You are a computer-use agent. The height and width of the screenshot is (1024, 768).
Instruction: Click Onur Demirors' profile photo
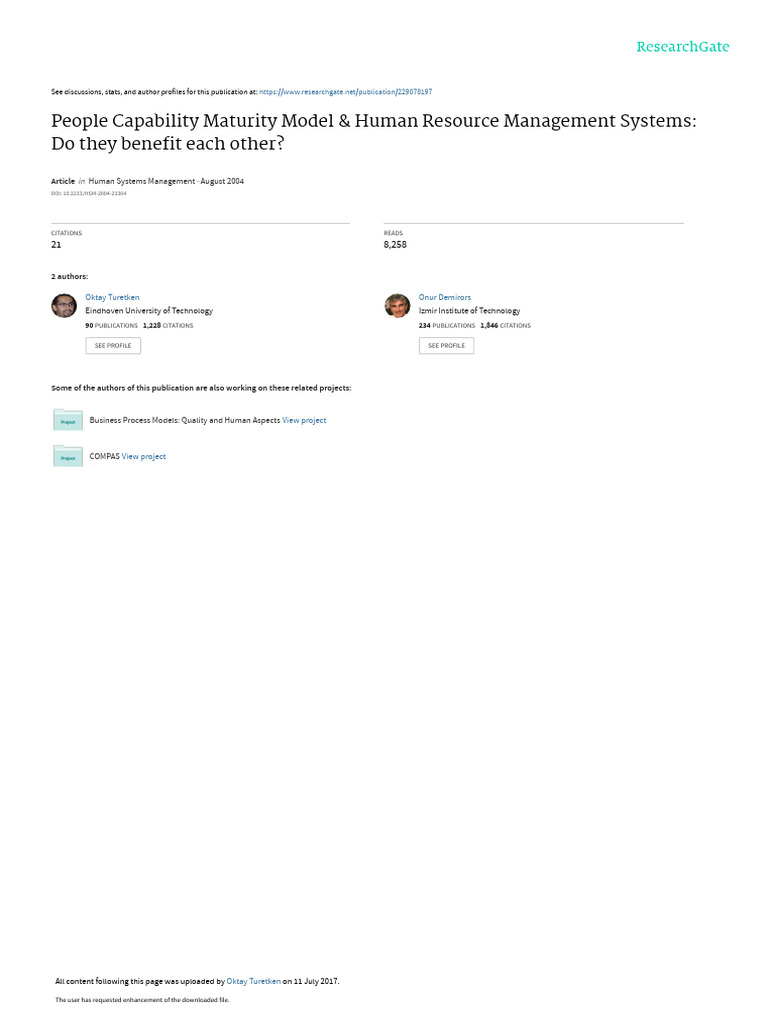(x=397, y=306)
